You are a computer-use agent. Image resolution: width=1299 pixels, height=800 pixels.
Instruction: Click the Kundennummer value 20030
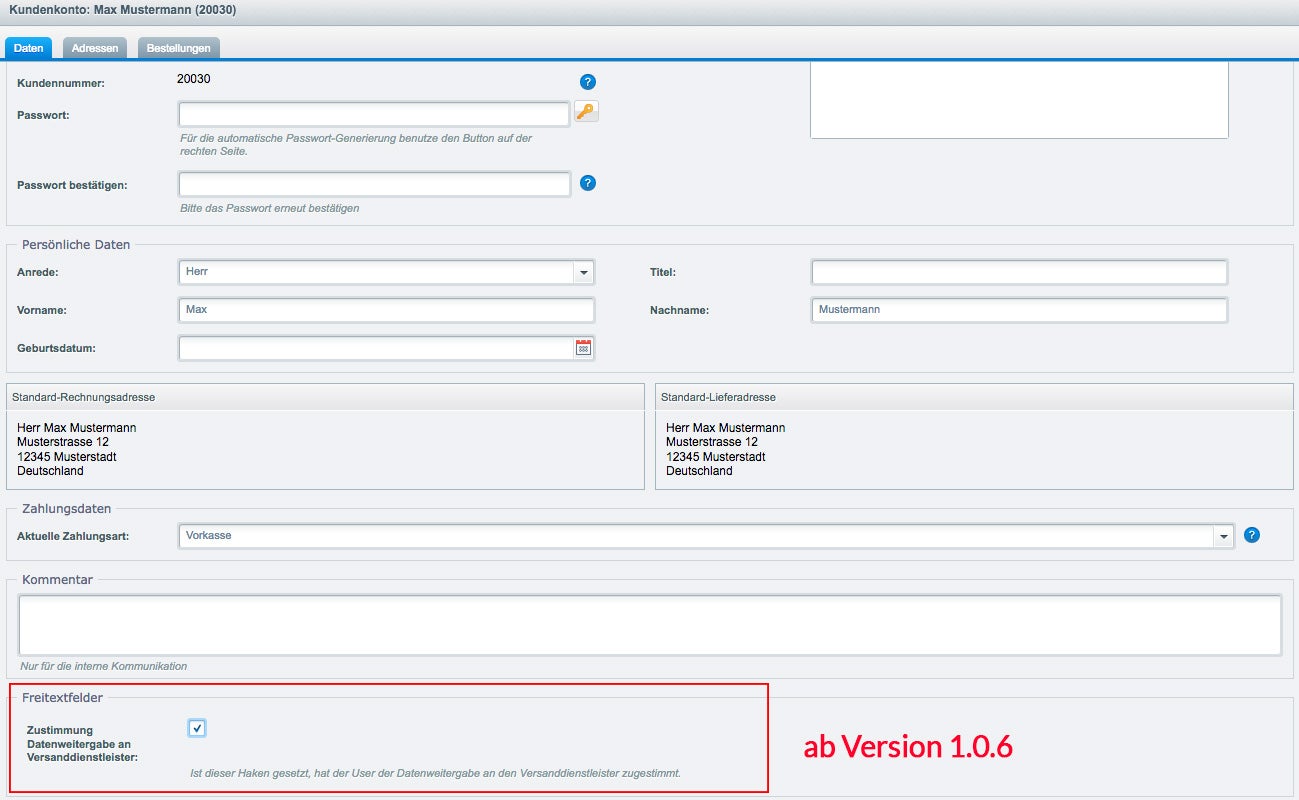tap(194, 79)
